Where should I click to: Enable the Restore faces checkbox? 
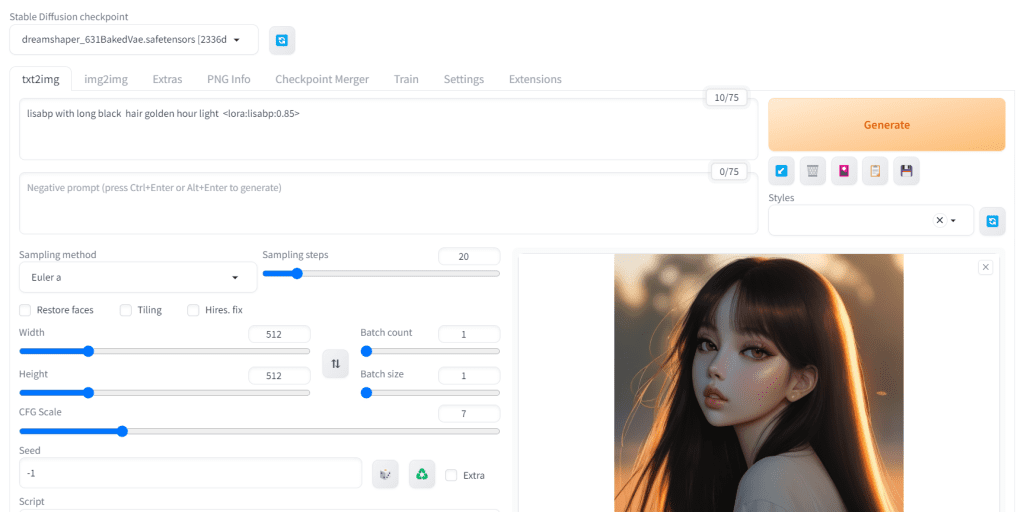coord(26,310)
